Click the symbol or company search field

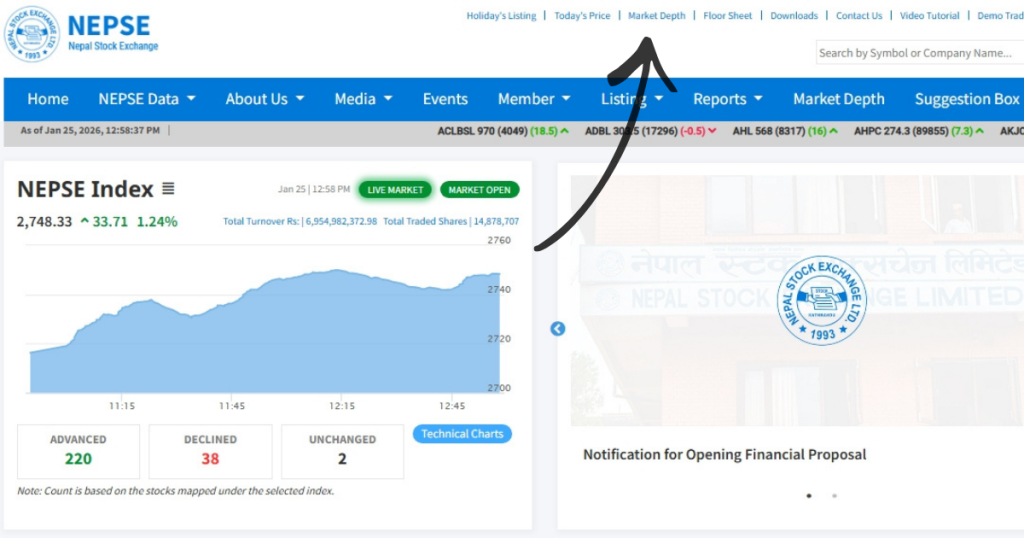coord(920,53)
